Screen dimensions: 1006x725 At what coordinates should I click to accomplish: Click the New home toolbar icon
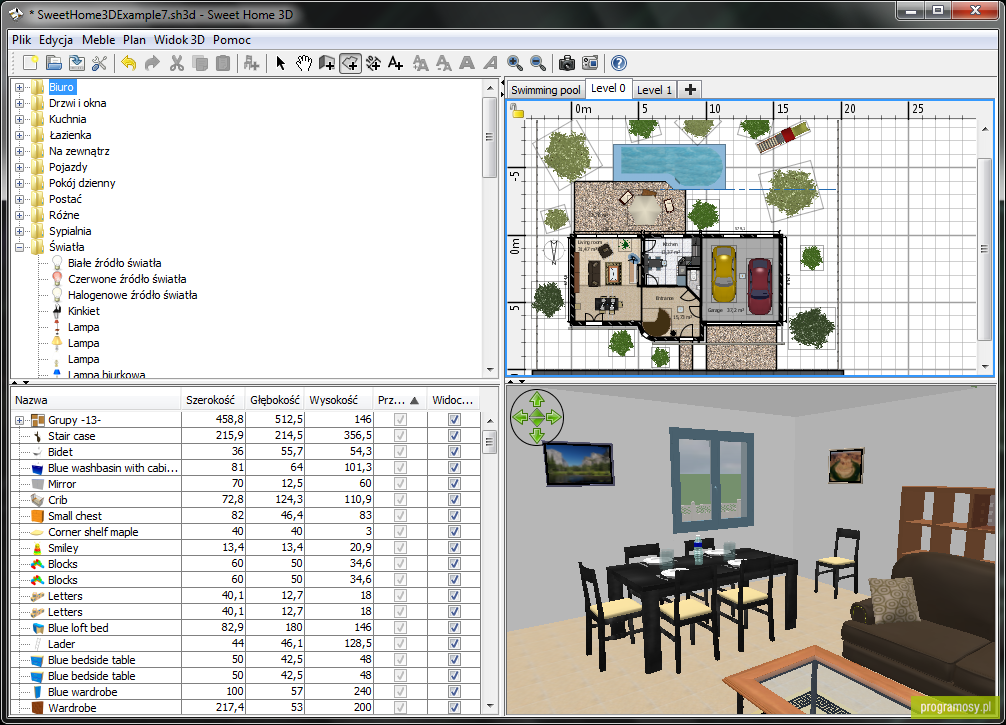30,63
